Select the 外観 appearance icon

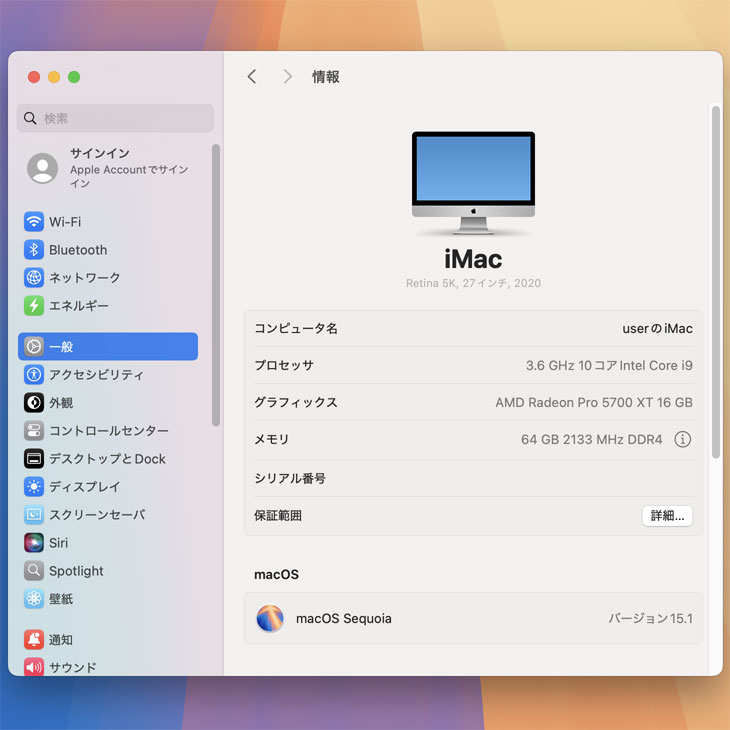pyautogui.click(x=34, y=403)
